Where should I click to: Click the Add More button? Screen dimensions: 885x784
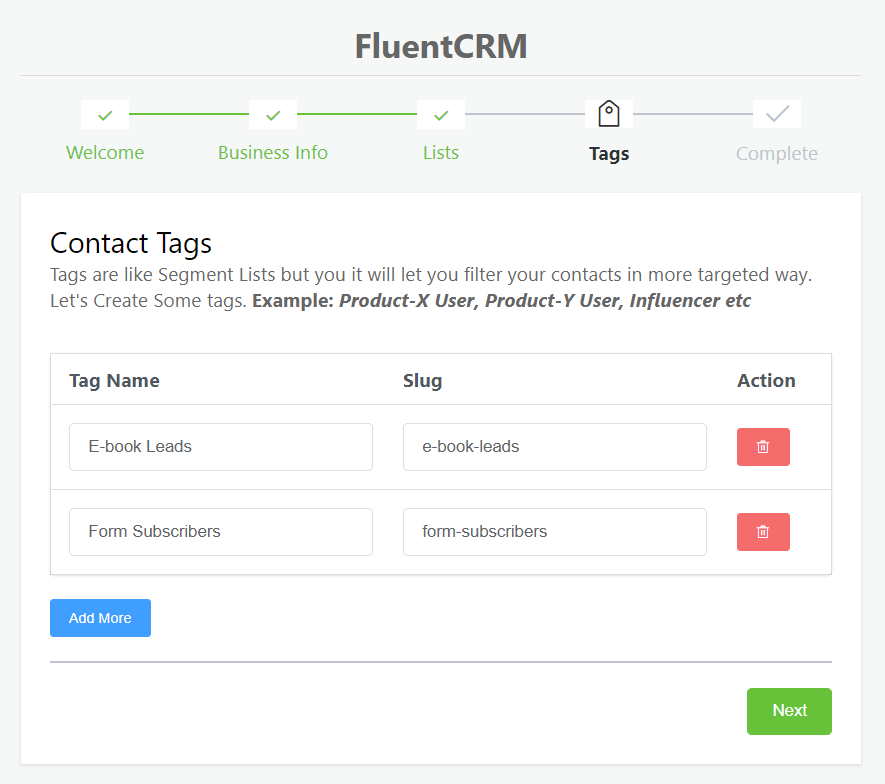click(x=100, y=617)
